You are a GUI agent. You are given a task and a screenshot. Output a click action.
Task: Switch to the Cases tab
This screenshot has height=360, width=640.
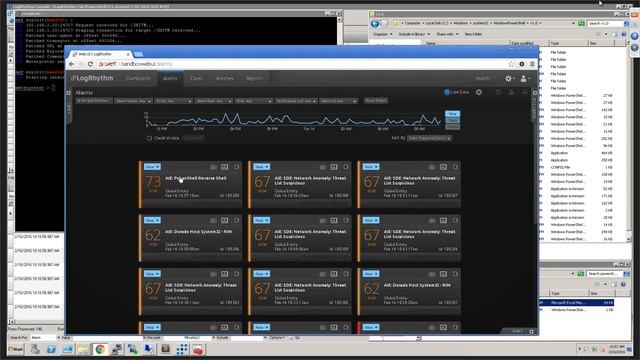(x=196, y=78)
